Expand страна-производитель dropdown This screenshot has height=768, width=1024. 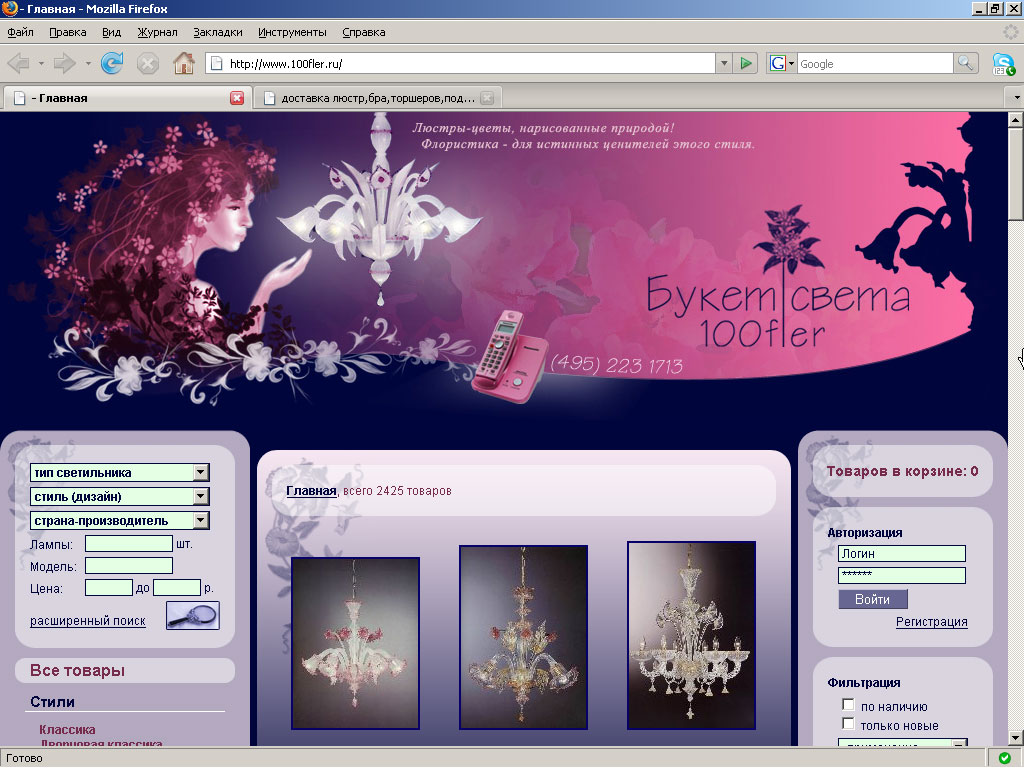pyautogui.click(x=201, y=520)
